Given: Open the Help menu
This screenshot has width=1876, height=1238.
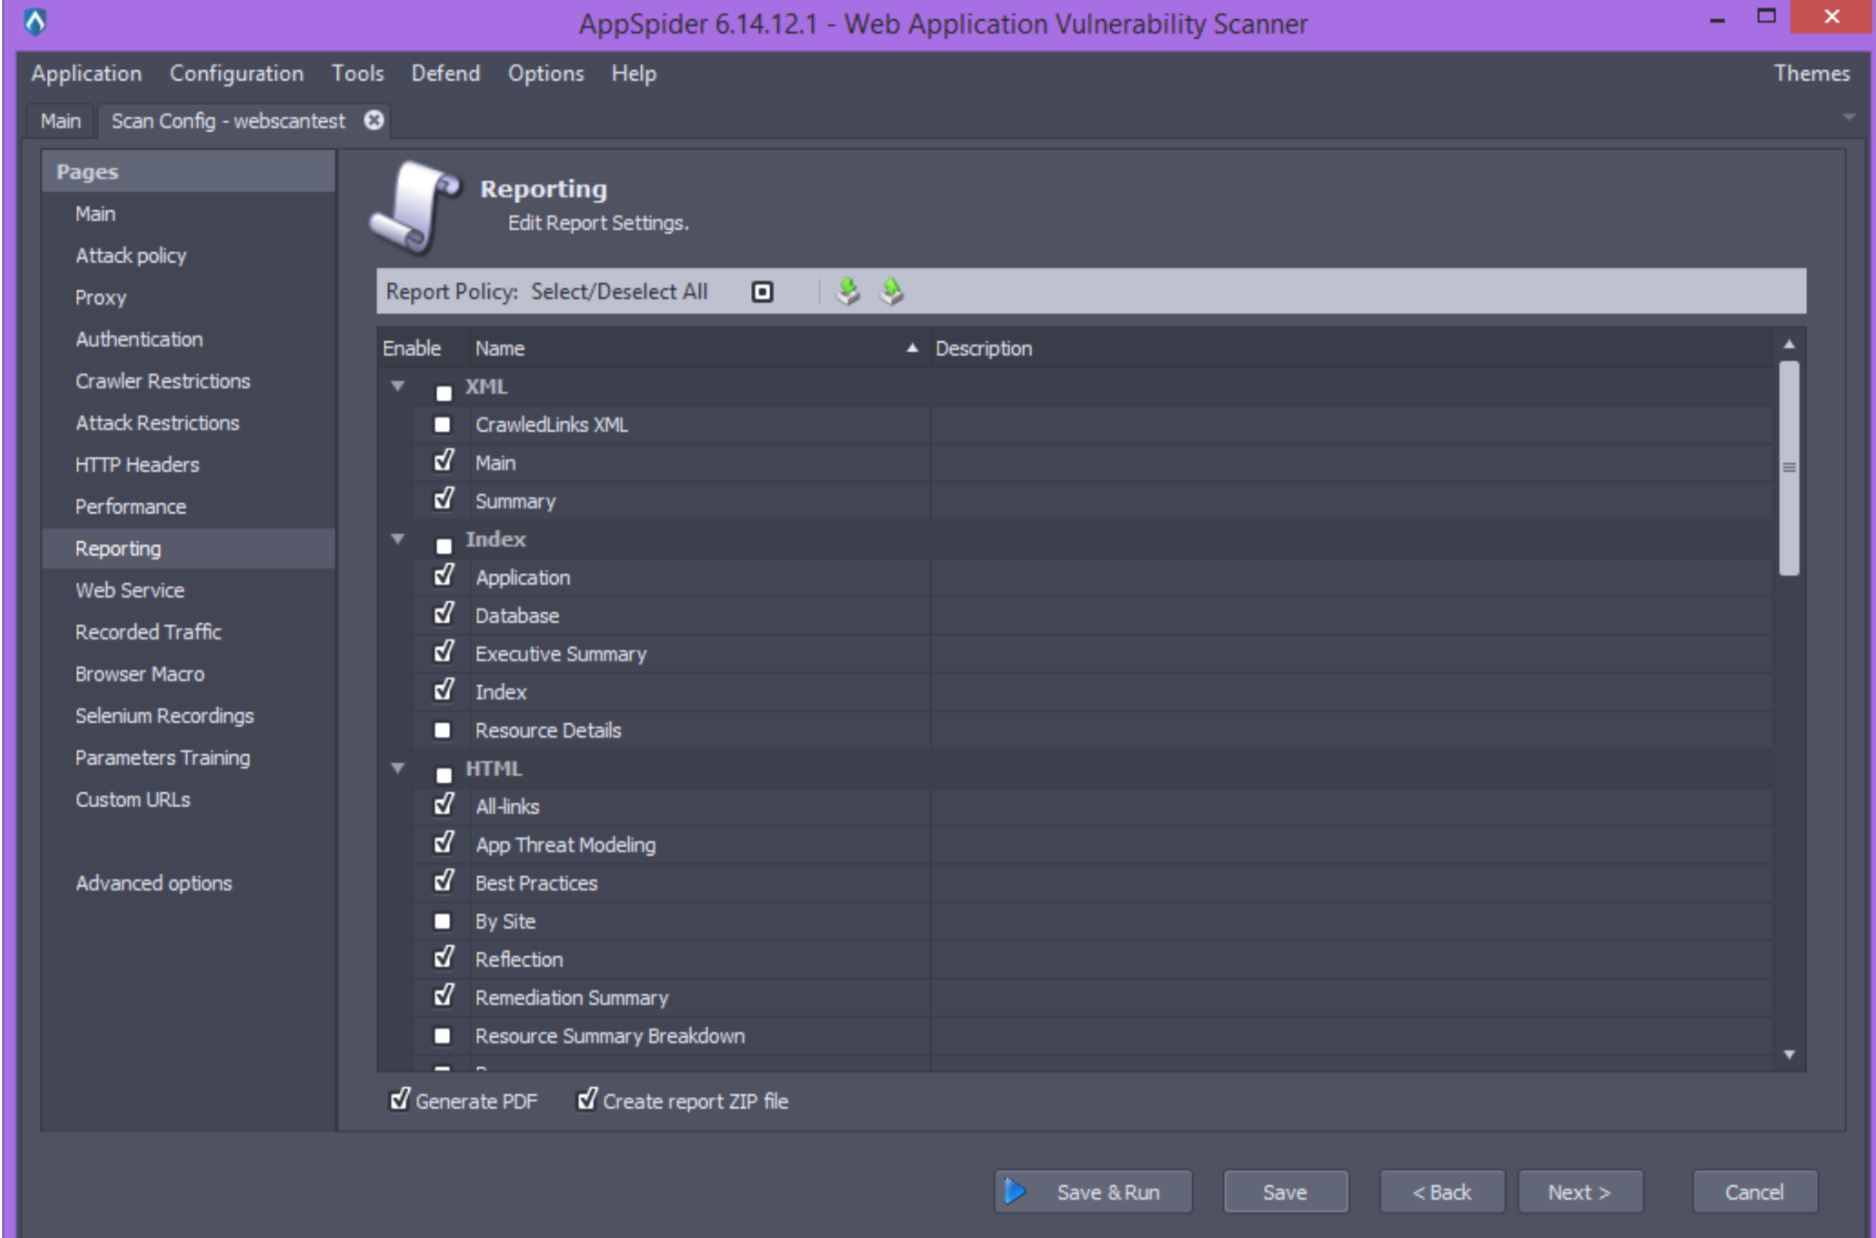Looking at the screenshot, I should tap(634, 73).
